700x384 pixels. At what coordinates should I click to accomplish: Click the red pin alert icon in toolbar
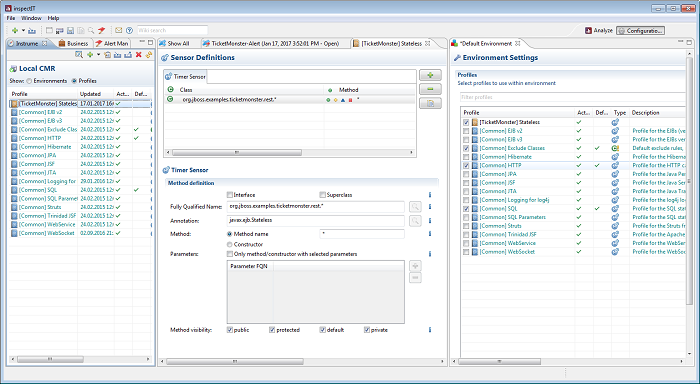pos(102,30)
